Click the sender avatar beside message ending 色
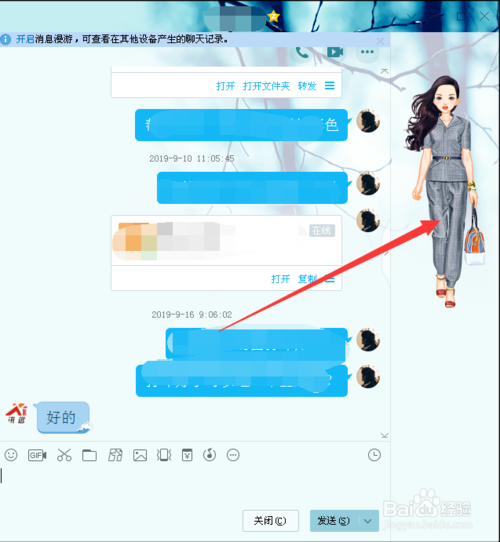Screen dimensions: 500x542 click(x=368, y=121)
